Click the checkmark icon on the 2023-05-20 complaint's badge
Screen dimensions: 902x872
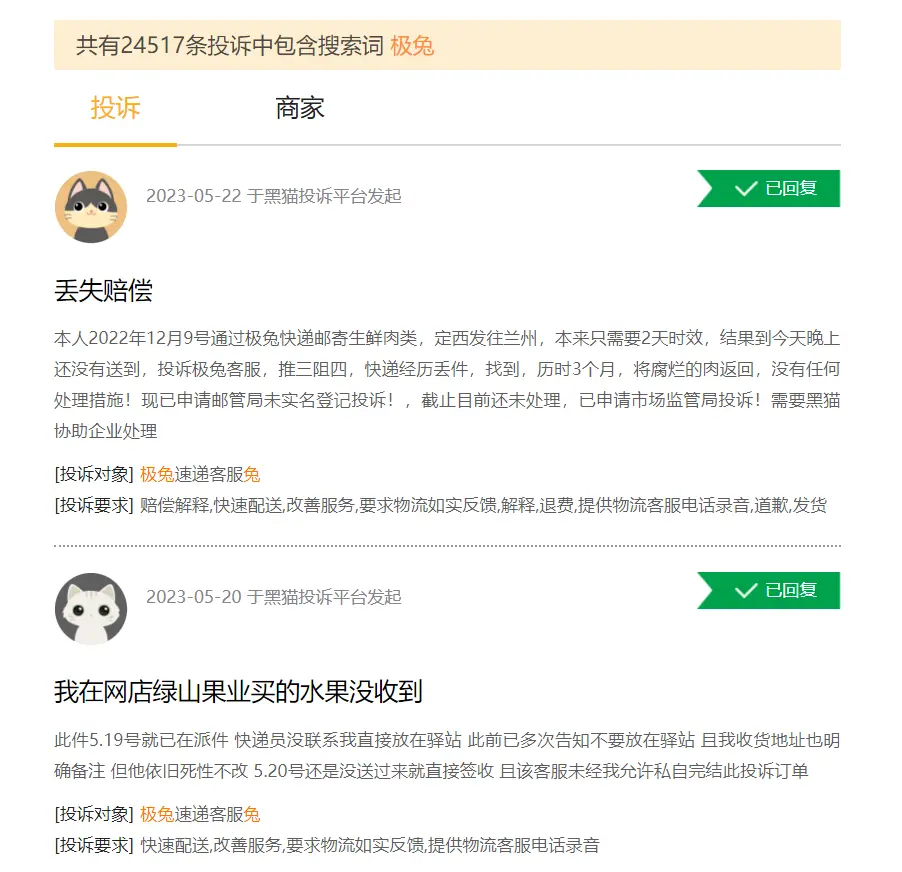746,591
